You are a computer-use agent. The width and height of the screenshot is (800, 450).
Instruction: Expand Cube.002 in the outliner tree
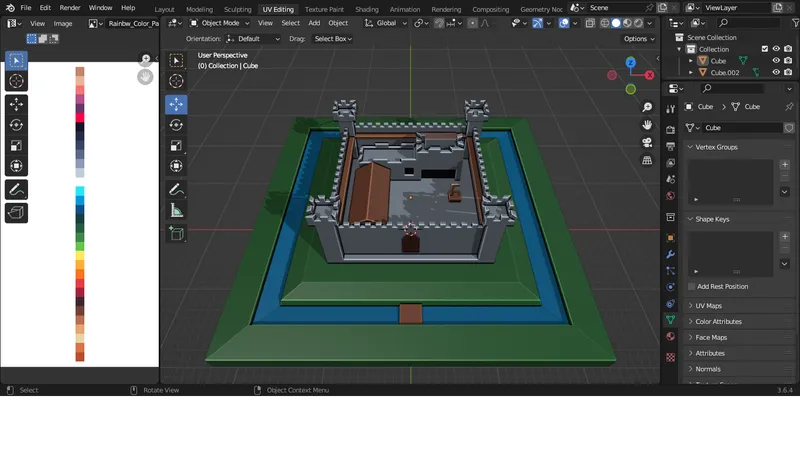691,72
